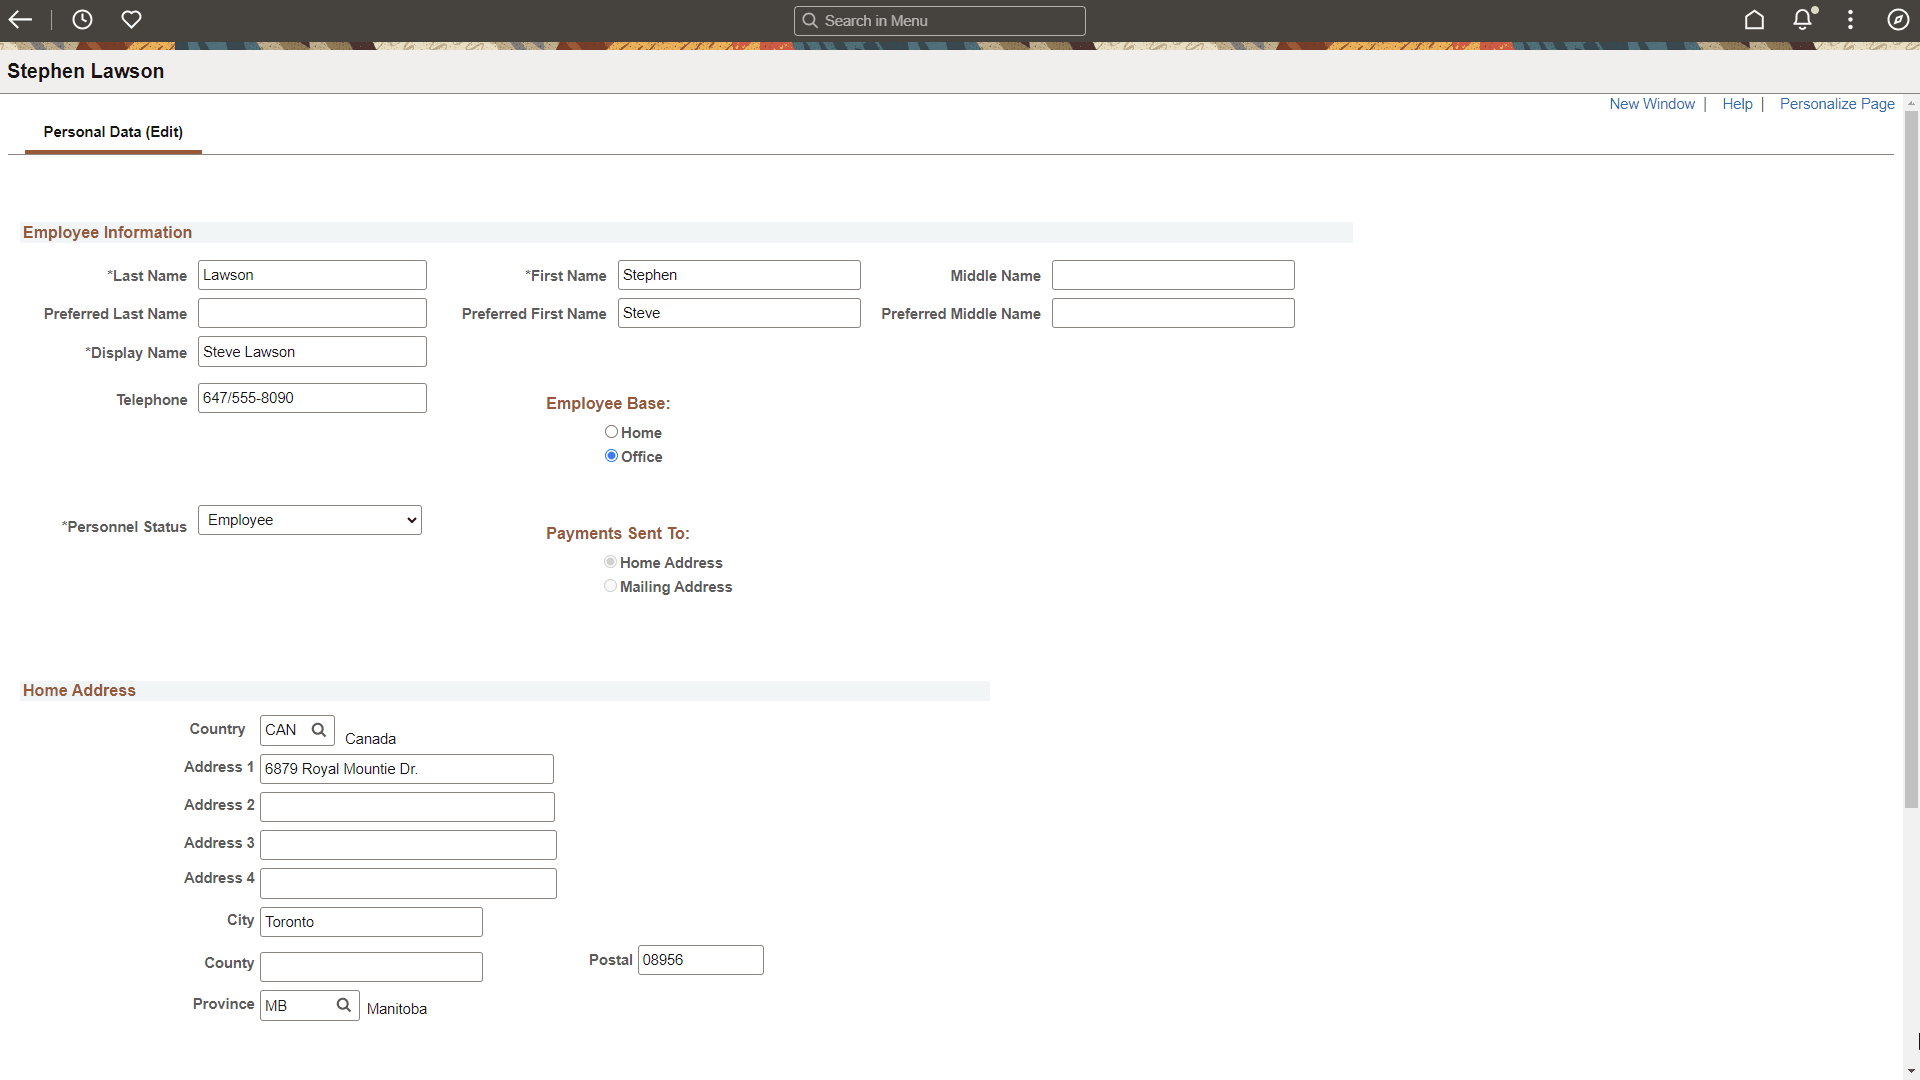
Task: Click the Search in Menu field
Action: 939,20
